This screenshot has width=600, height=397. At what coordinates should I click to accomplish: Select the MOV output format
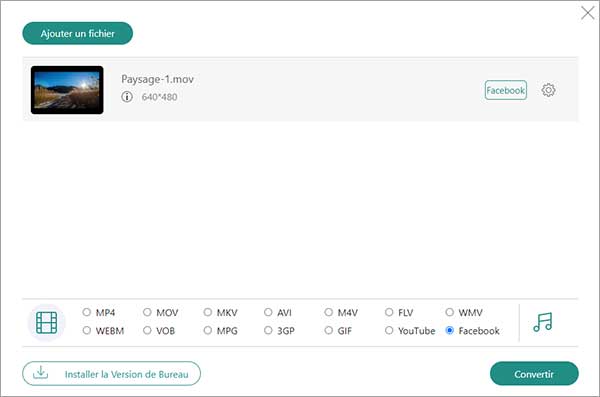pyautogui.click(x=147, y=312)
